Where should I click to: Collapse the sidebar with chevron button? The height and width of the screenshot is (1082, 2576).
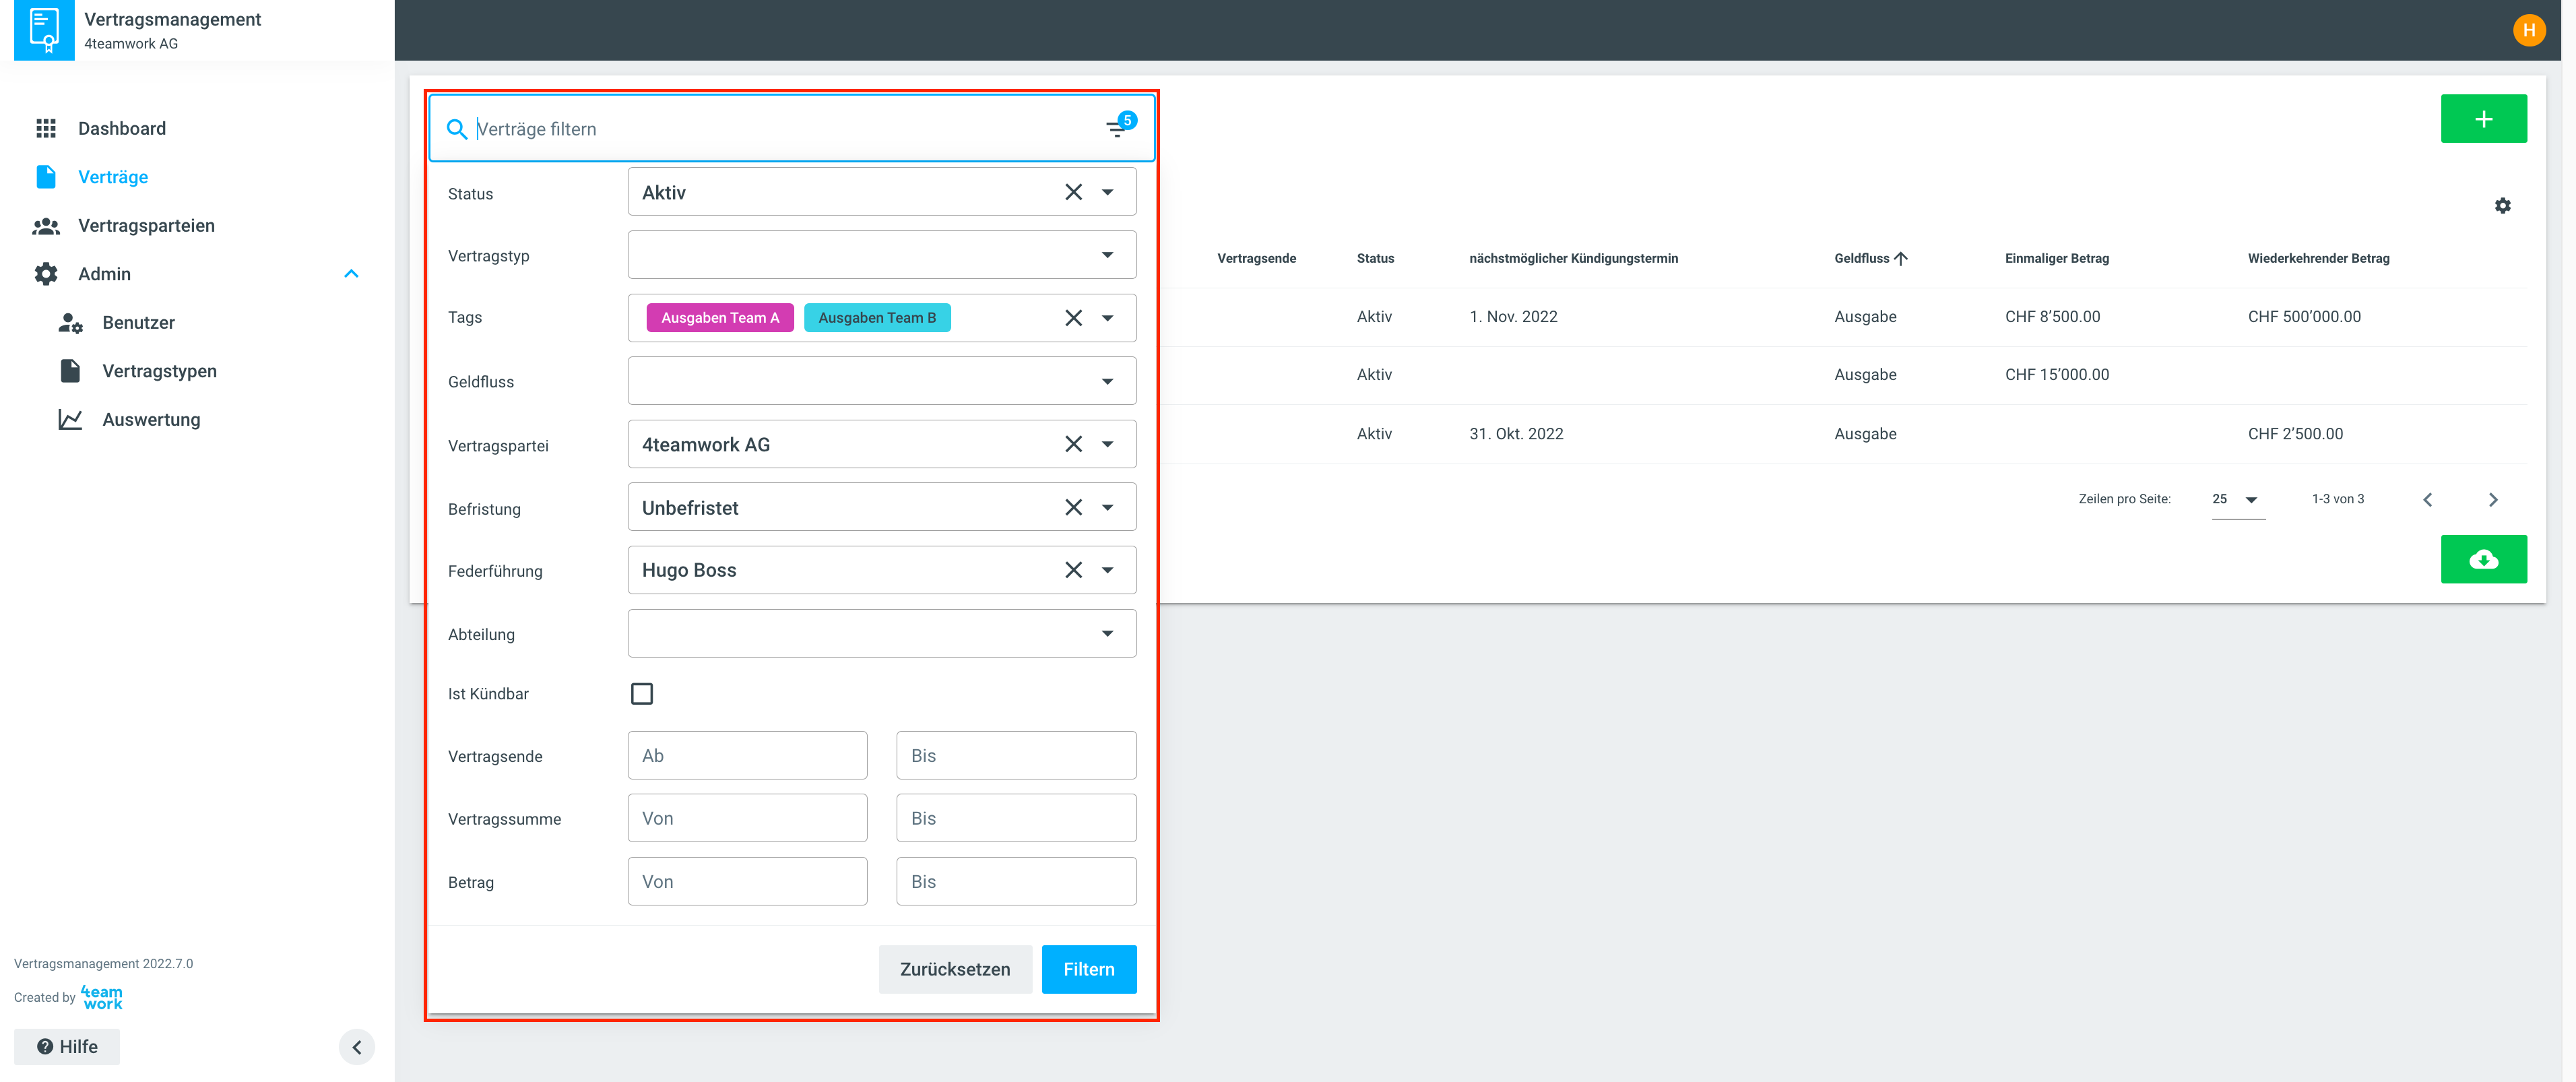click(356, 1047)
